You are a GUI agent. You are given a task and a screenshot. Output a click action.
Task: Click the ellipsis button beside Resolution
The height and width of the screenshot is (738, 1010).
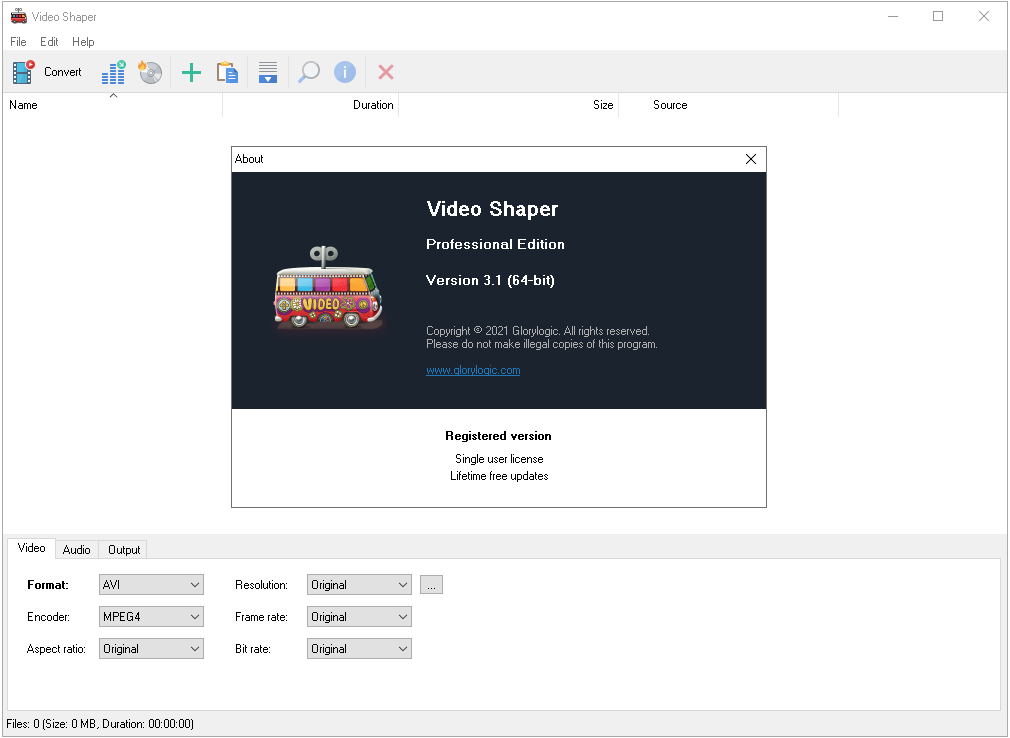(432, 585)
